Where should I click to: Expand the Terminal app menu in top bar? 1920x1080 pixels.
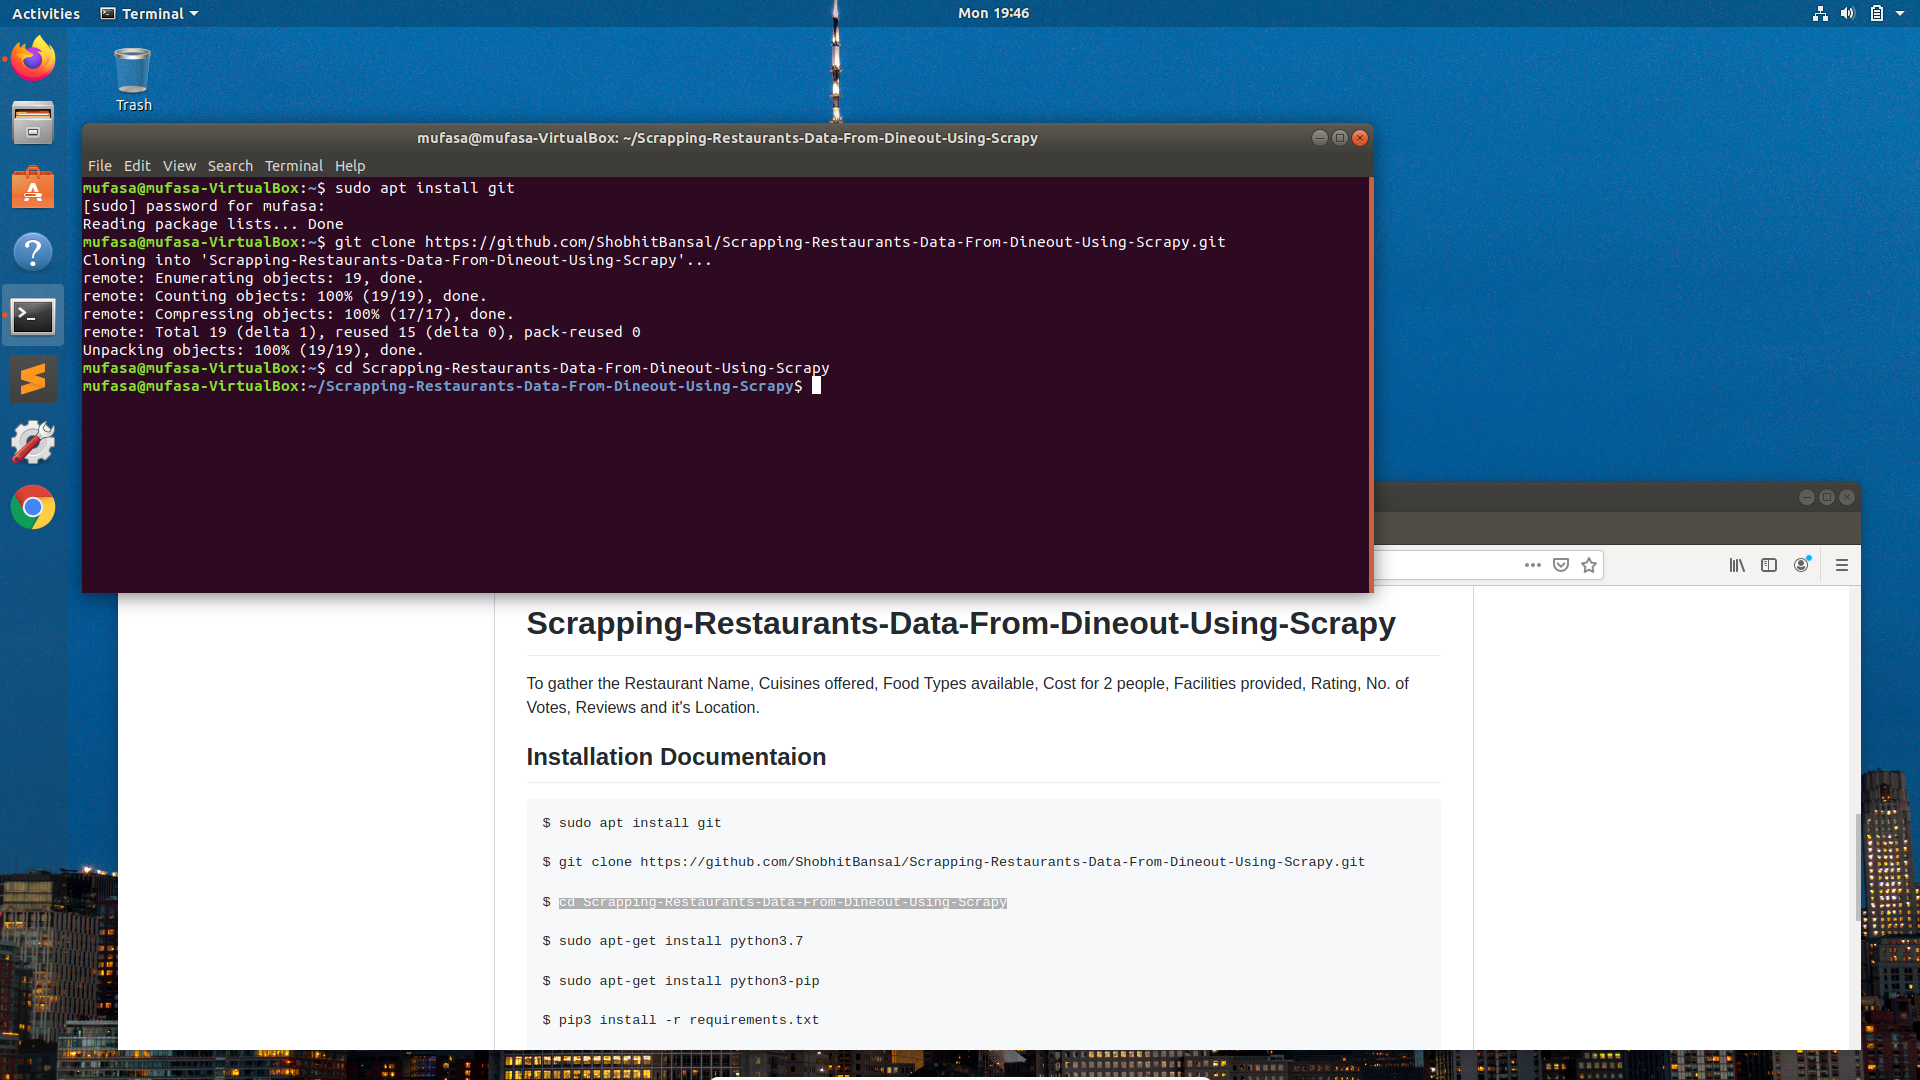(x=150, y=13)
